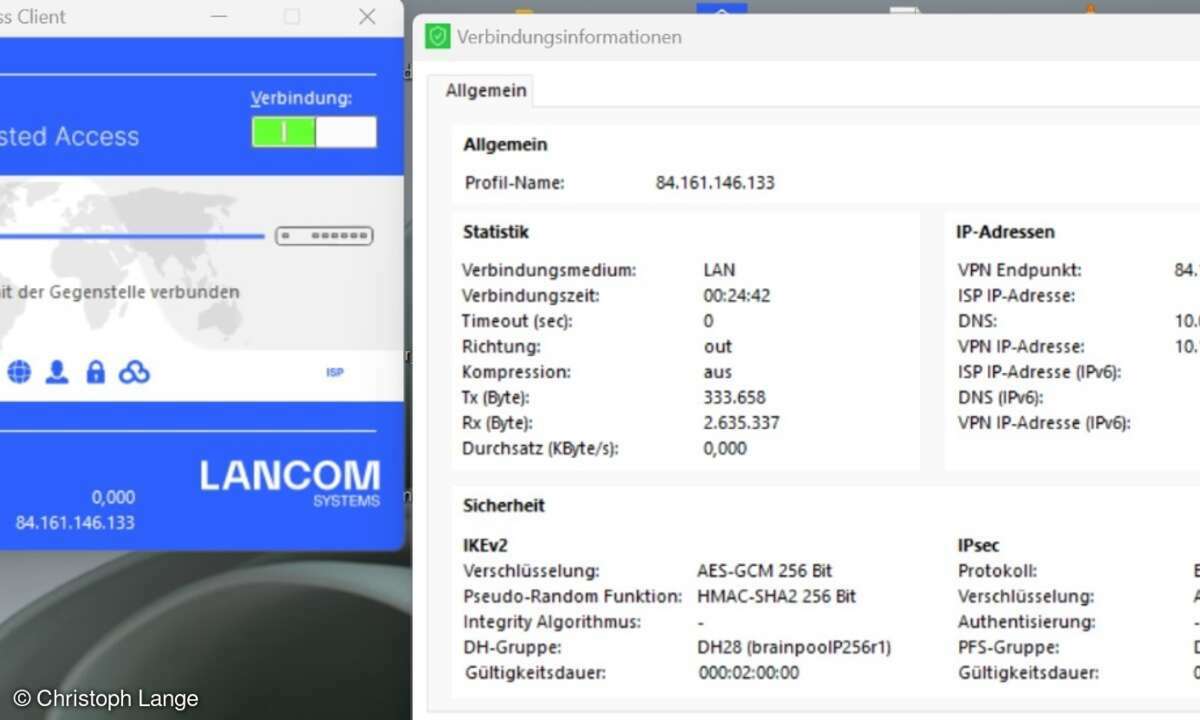Screen dimensions: 1200x720
Task: Click the IKEv2 Gültigkeitsdauer value 000:02:00:00
Action: click(749, 673)
